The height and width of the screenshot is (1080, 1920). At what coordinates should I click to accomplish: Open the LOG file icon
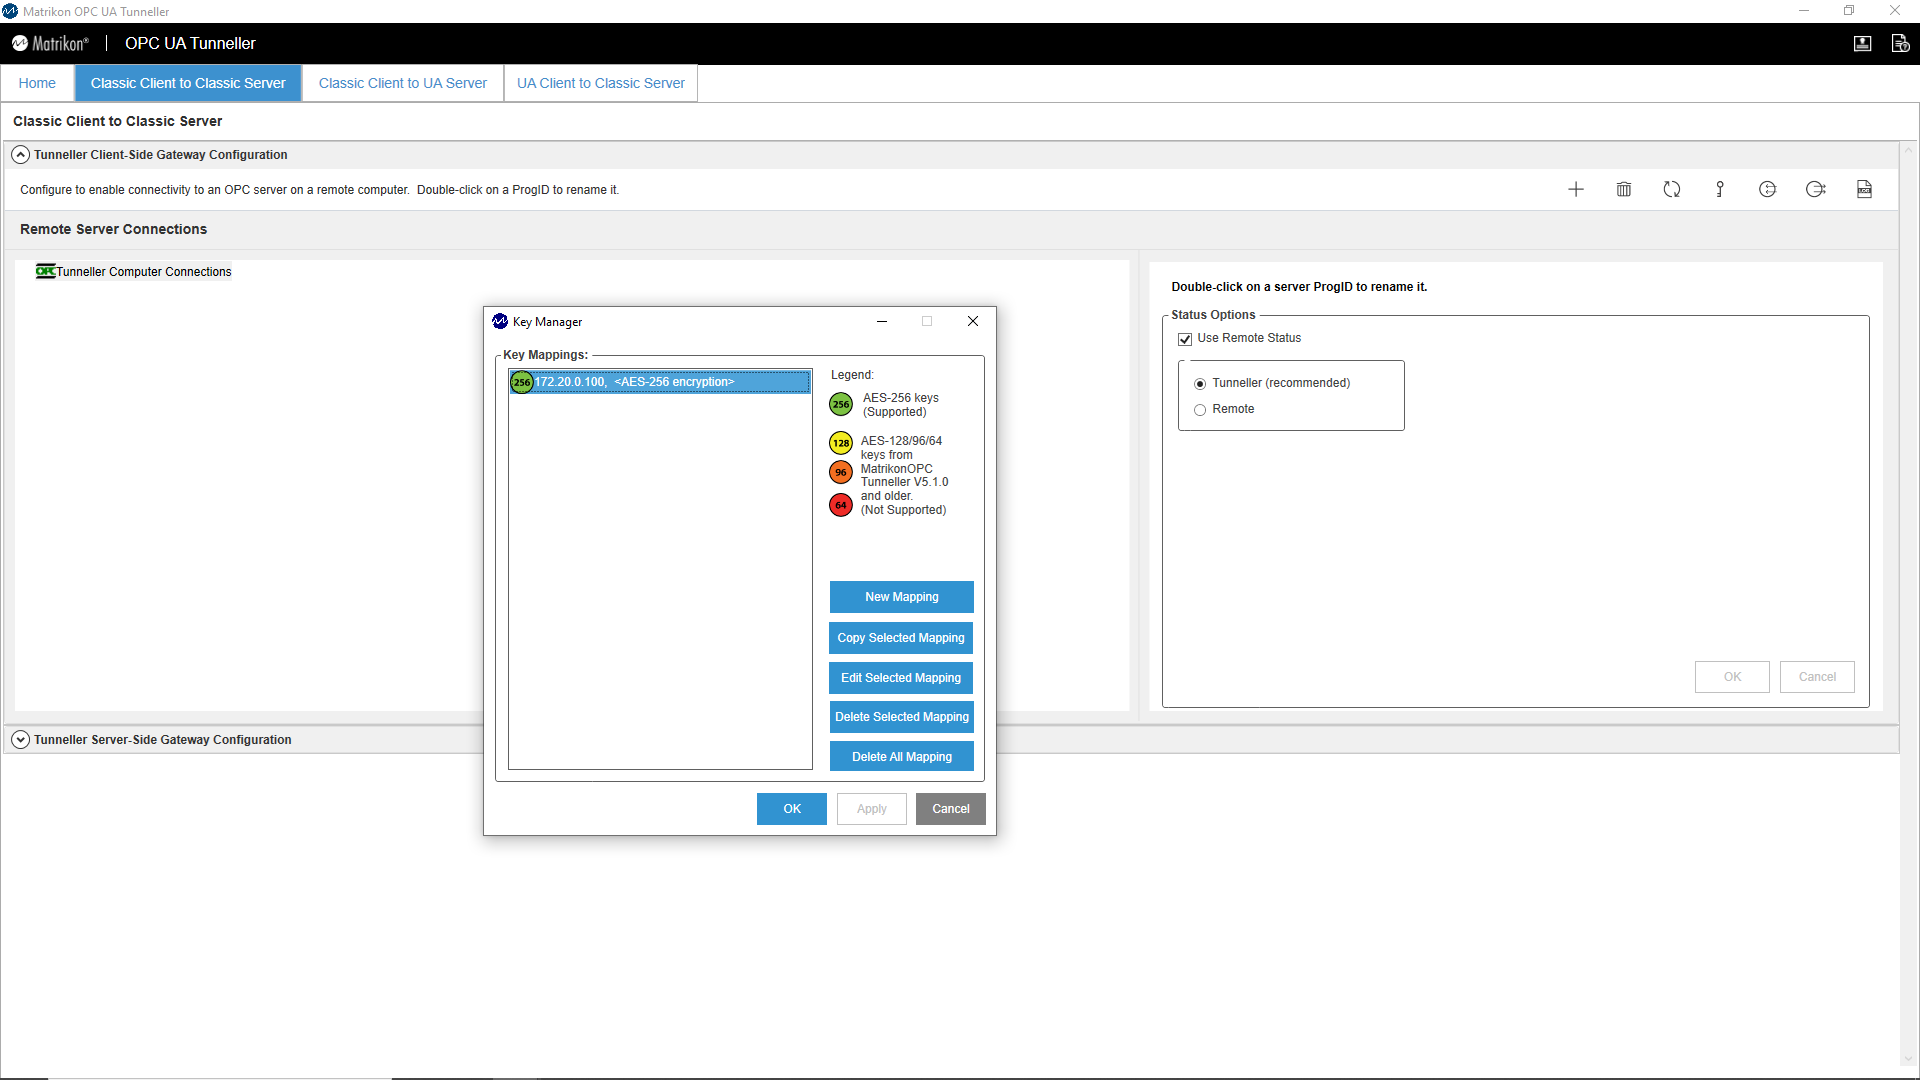click(1864, 190)
